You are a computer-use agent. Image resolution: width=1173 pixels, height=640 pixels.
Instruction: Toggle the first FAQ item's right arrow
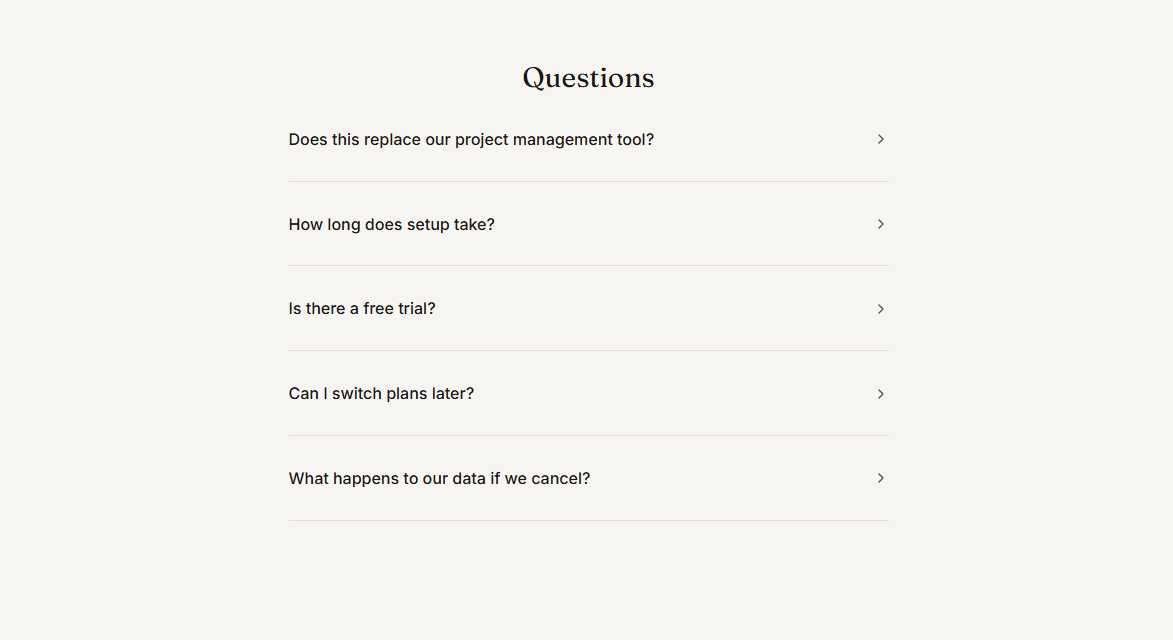pyautogui.click(x=880, y=139)
